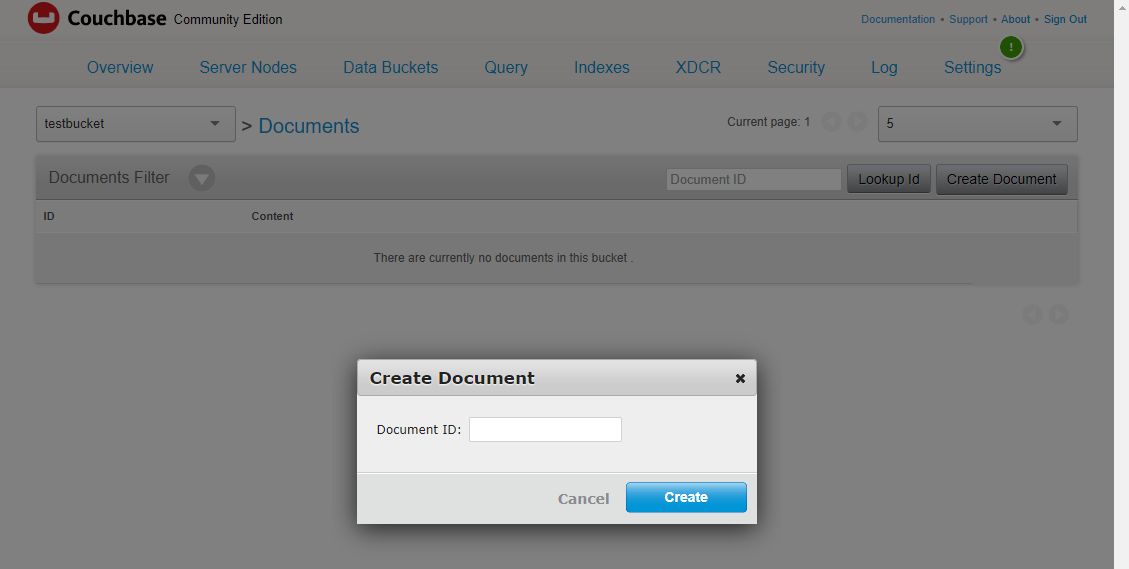1129x569 pixels.
Task: Open the page size dropdown showing 5
Action: 977,124
